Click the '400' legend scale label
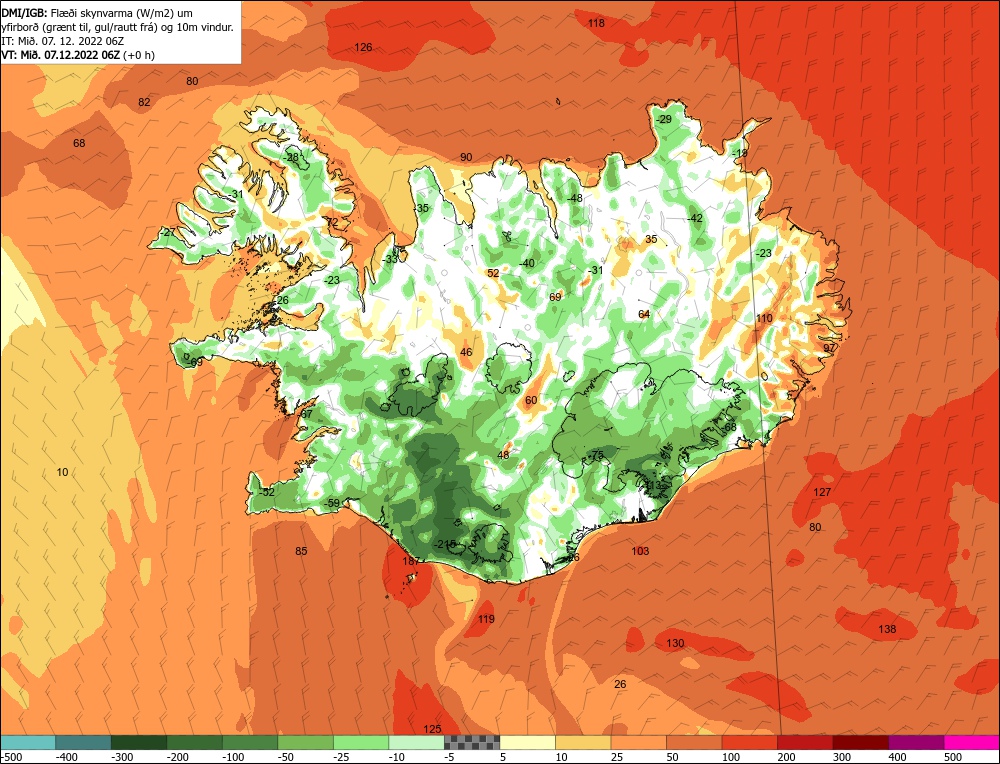This screenshot has width=1000, height=764. [x=897, y=757]
